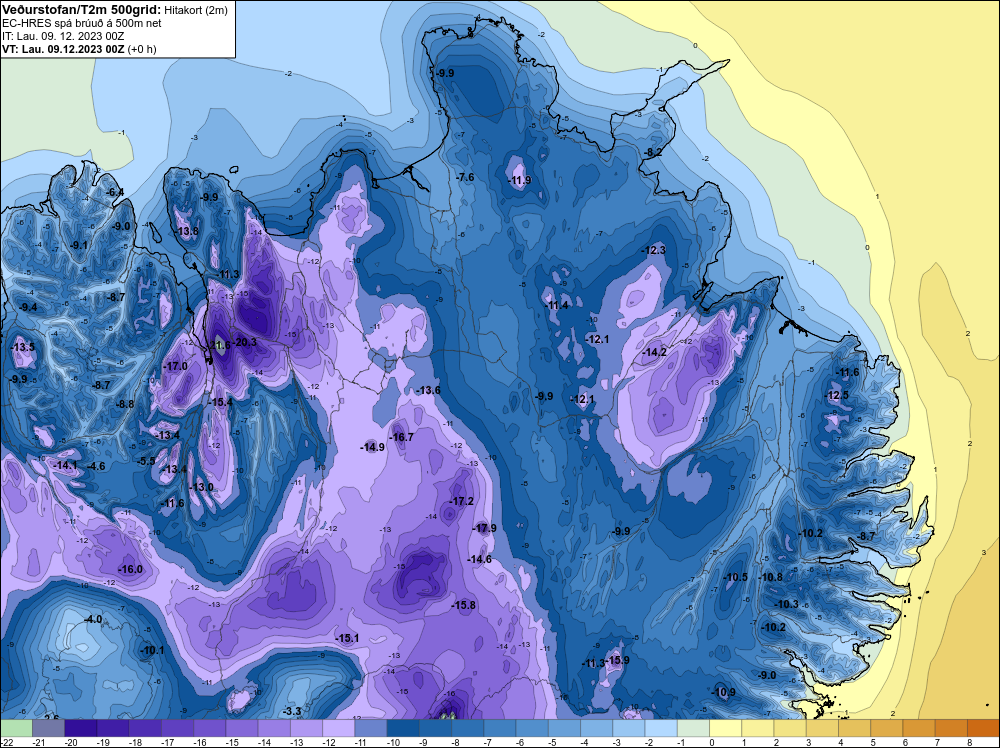Click the -14.2 temperature value
1000x748 pixels.
point(654,352)
